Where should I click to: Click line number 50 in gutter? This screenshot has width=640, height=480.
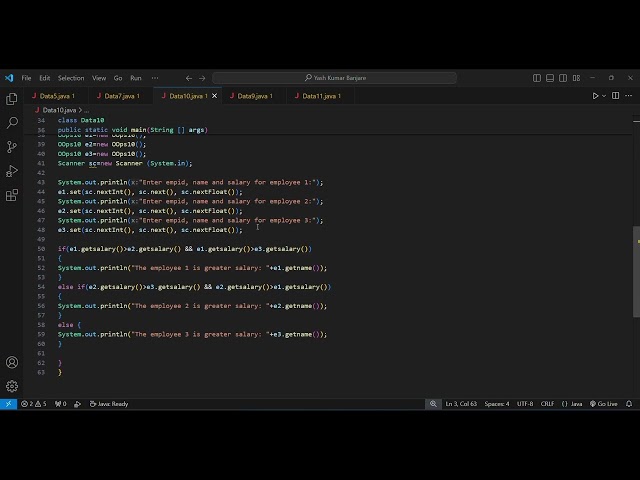(x=41, y=249)
